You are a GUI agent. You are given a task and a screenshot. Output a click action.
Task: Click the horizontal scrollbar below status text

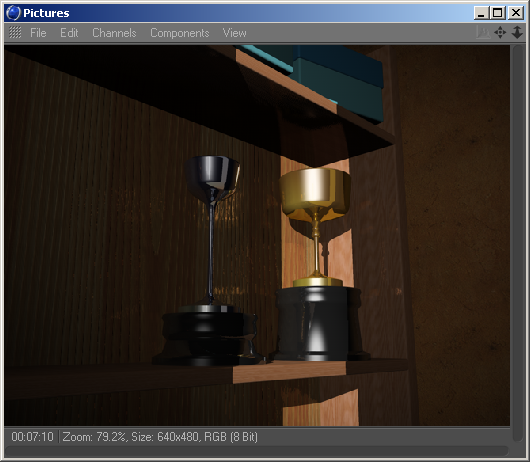click(256, 451)
